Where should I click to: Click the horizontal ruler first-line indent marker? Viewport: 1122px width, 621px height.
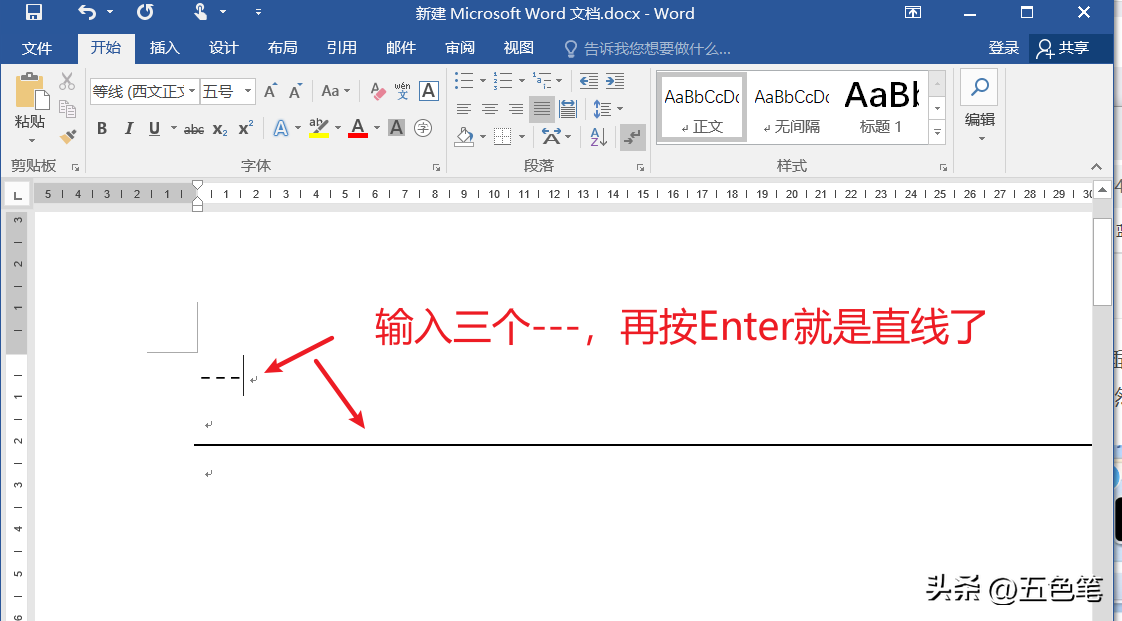[197, 185]
